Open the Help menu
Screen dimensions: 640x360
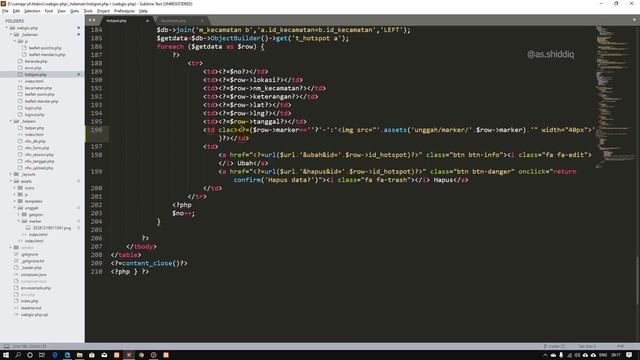coord(143,11)
